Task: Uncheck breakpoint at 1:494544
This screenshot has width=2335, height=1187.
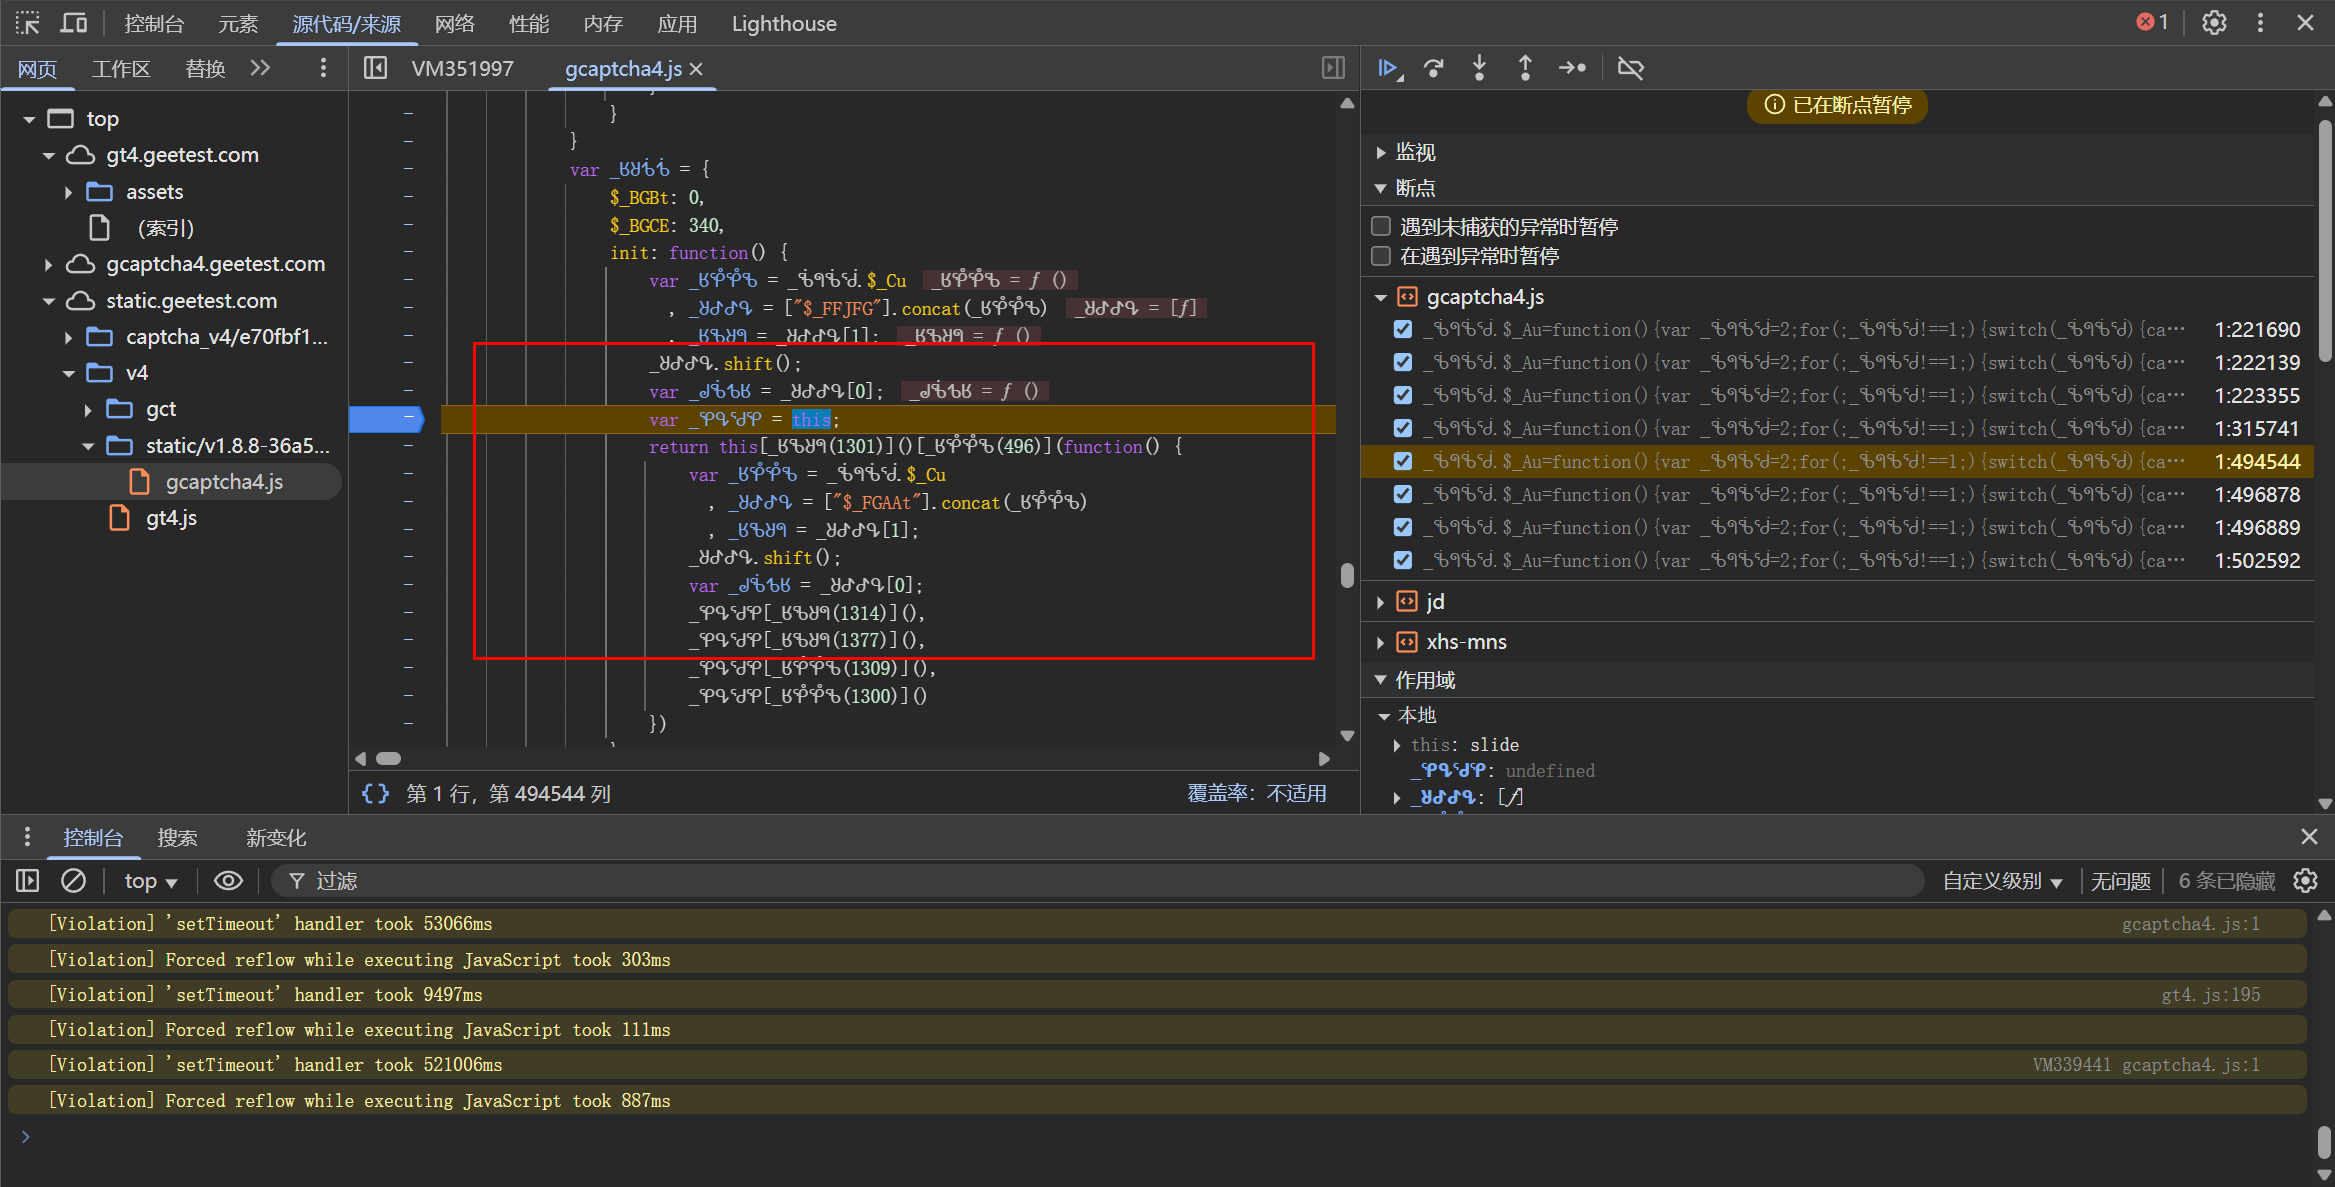Action: pos(1402,461)
